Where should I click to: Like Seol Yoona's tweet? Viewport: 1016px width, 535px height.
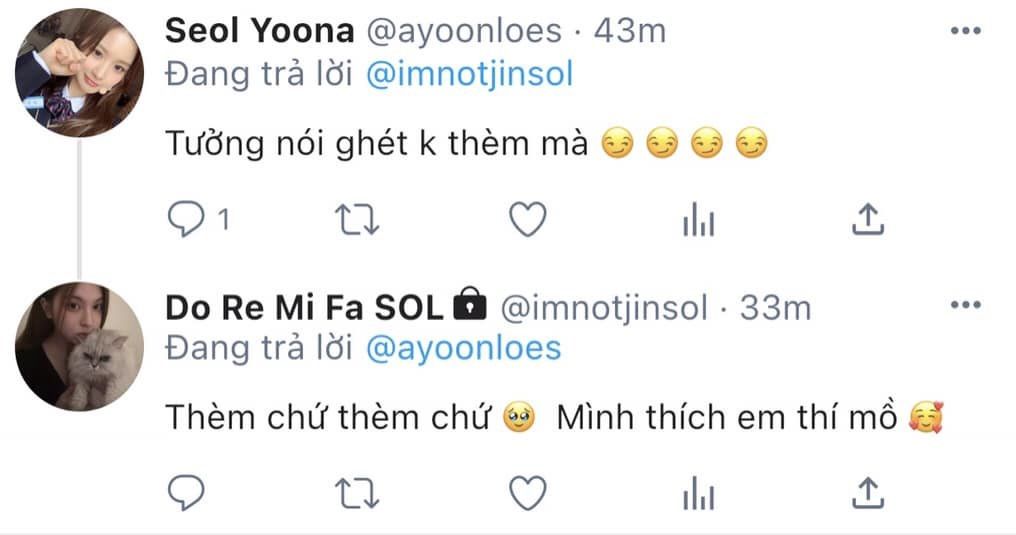tap(527, 220)
